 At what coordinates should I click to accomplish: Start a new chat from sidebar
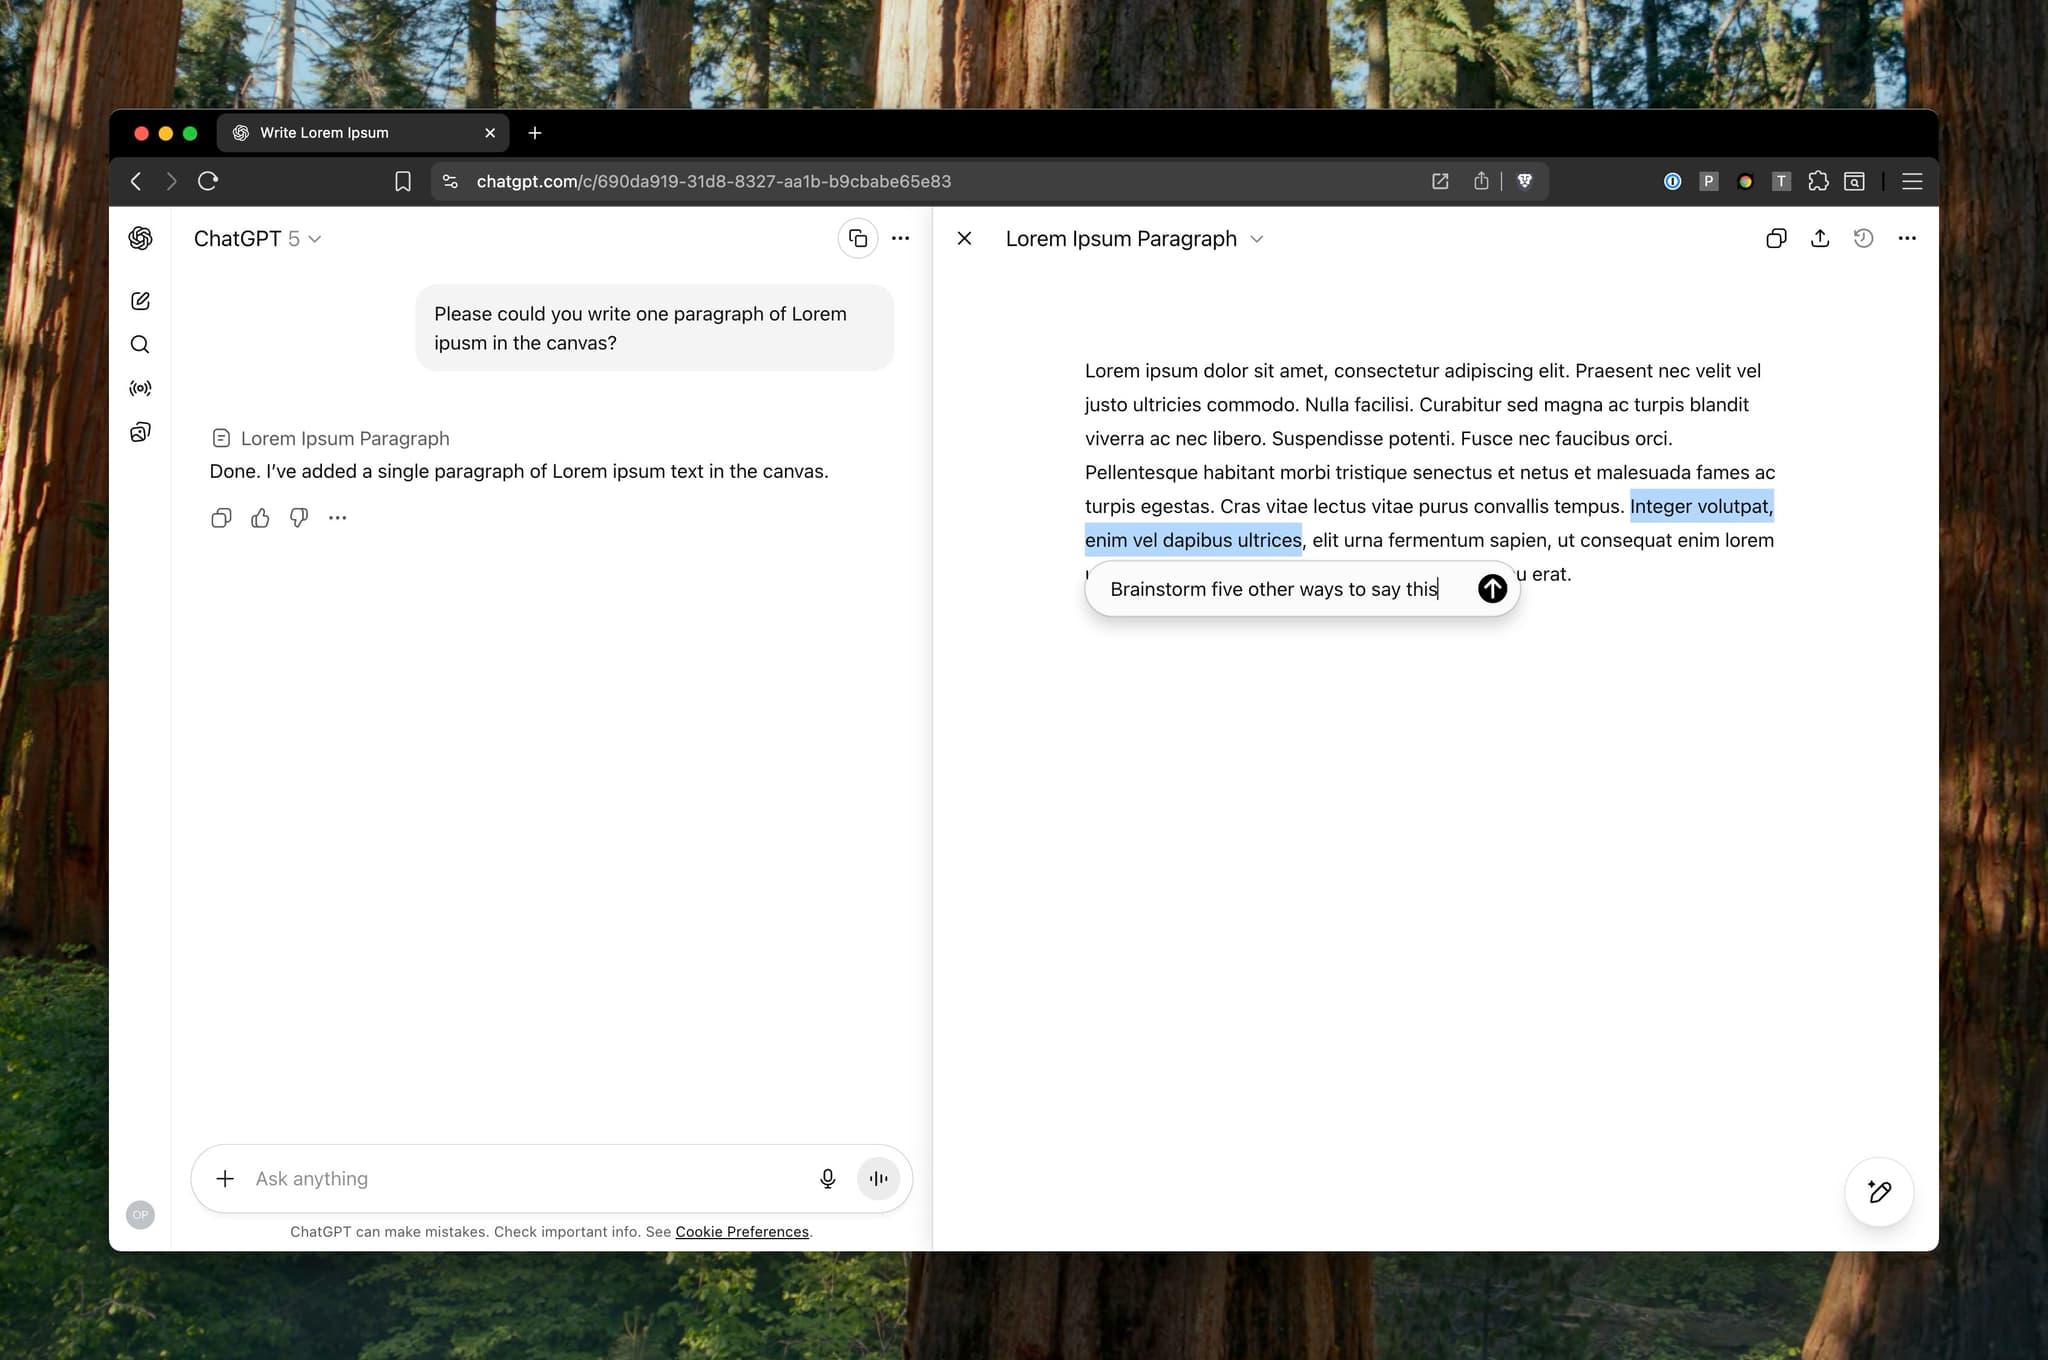point(140,301)
